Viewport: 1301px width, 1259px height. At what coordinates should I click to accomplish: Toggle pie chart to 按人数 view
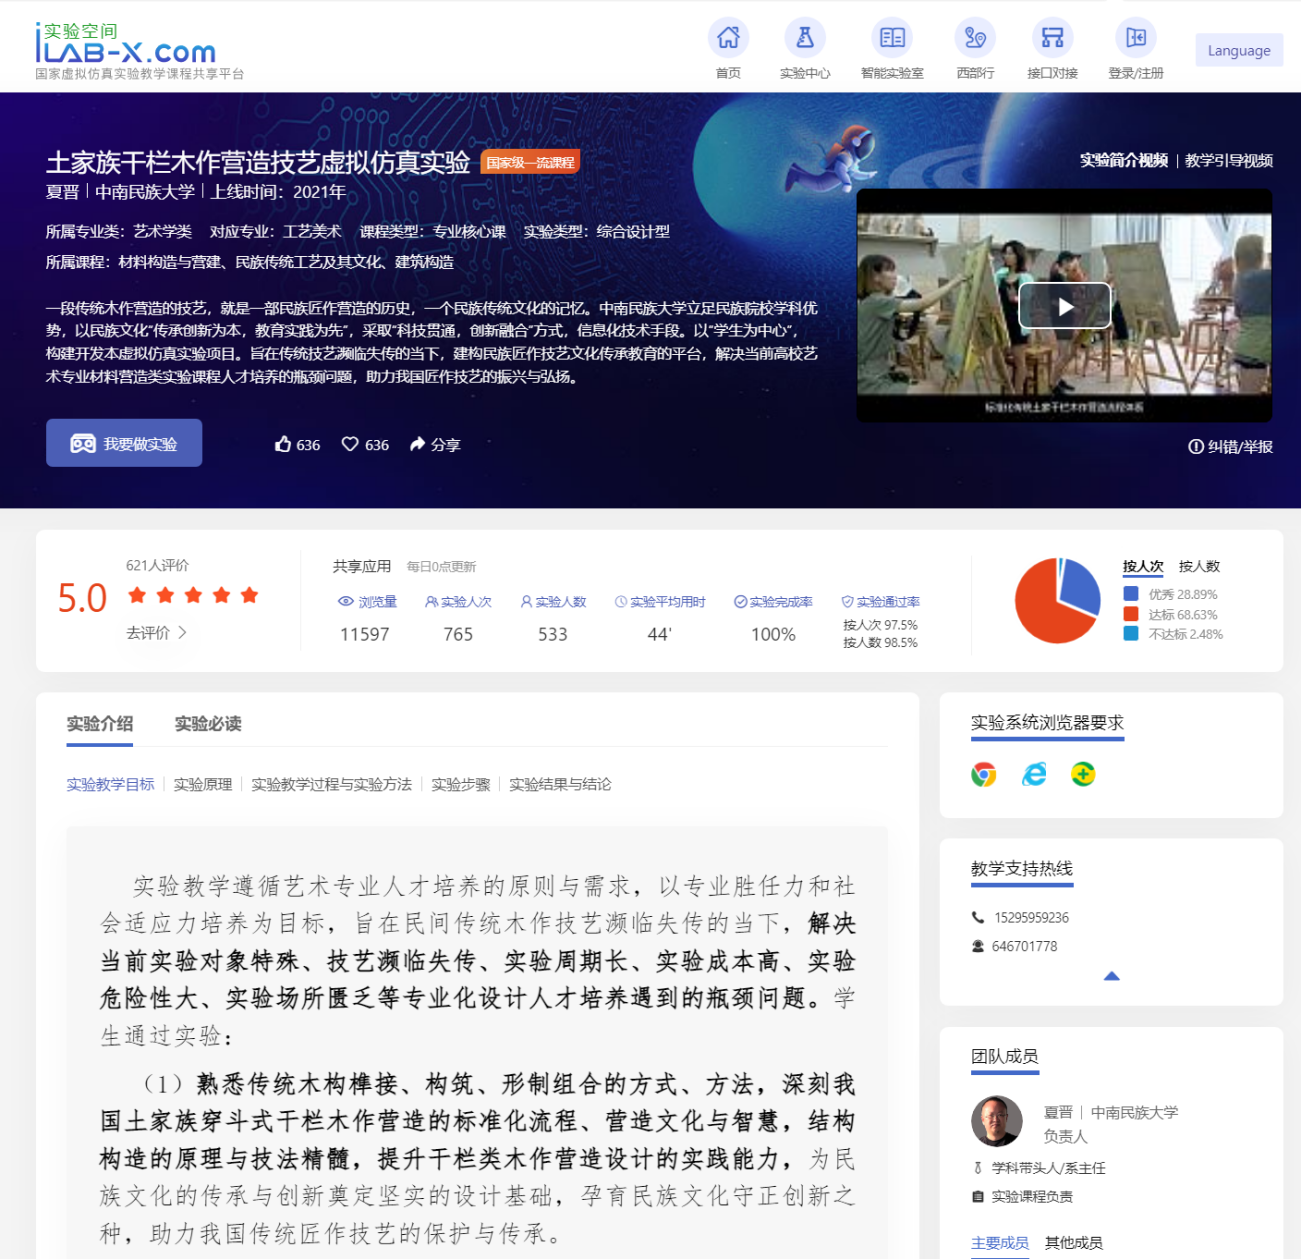[x=1199, y=566]
